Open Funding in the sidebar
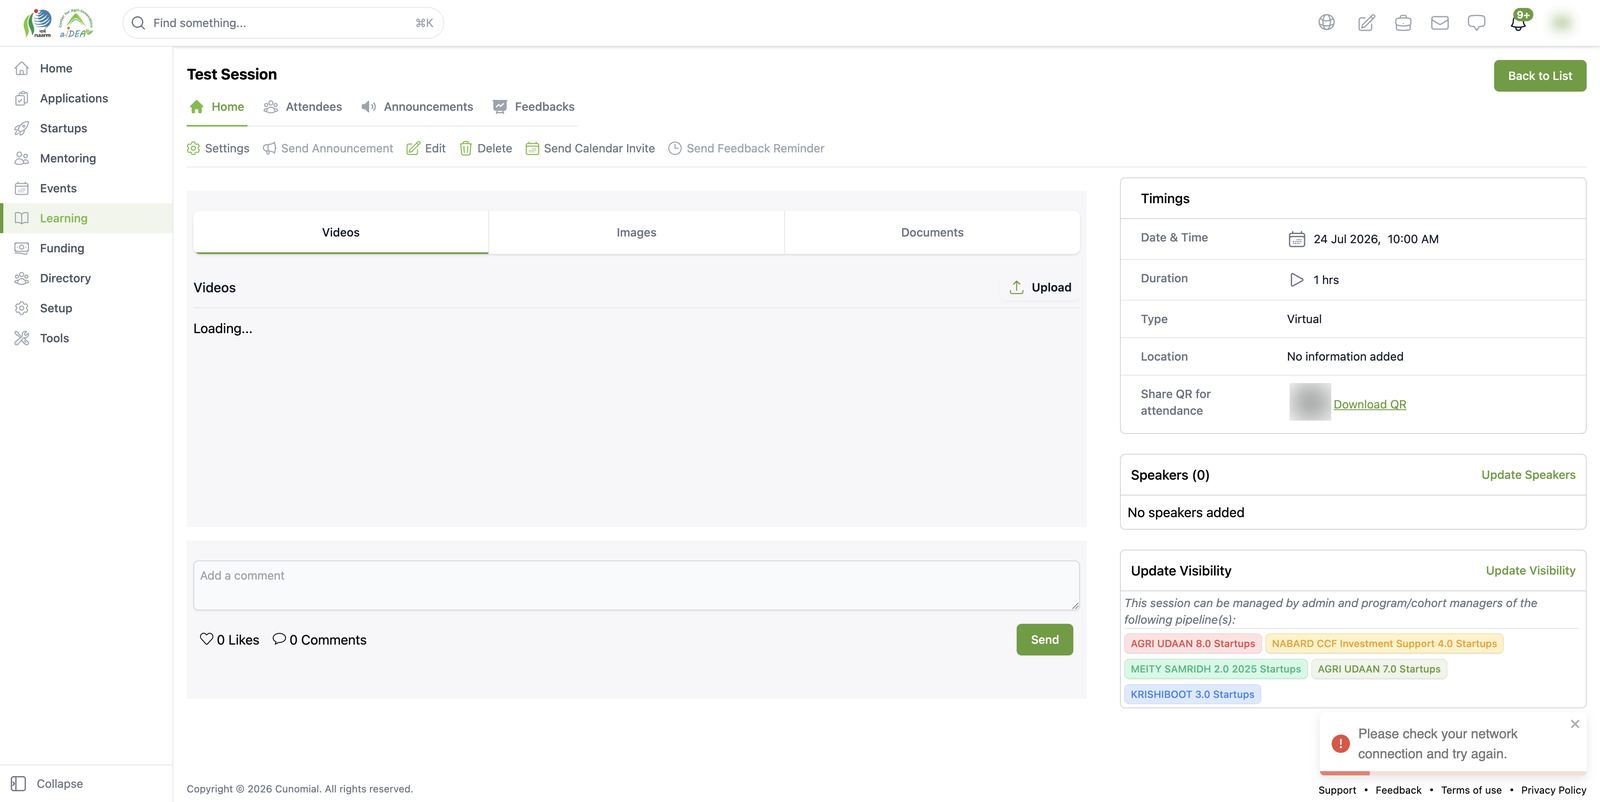The image size is (1600, 802). (x=86, y=248)
